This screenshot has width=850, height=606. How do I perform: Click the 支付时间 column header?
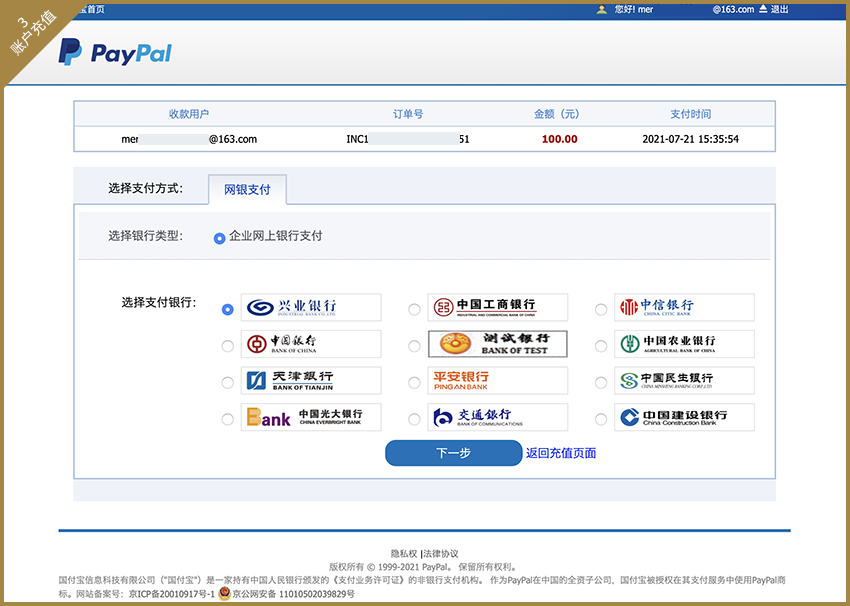point(691,114)
